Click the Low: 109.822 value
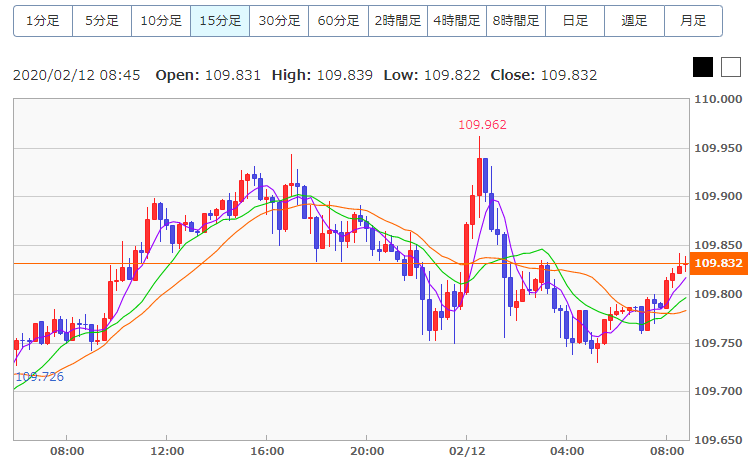Screen dimensions: 755x464 point(432,75)
